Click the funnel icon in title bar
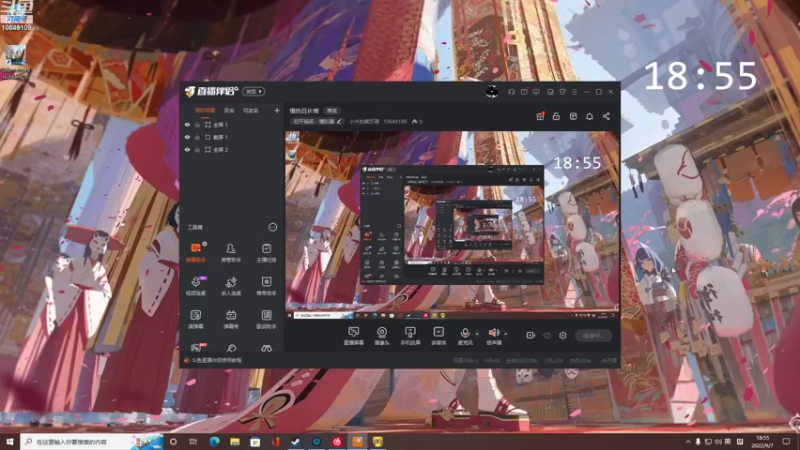 click(x=562, y=92)
